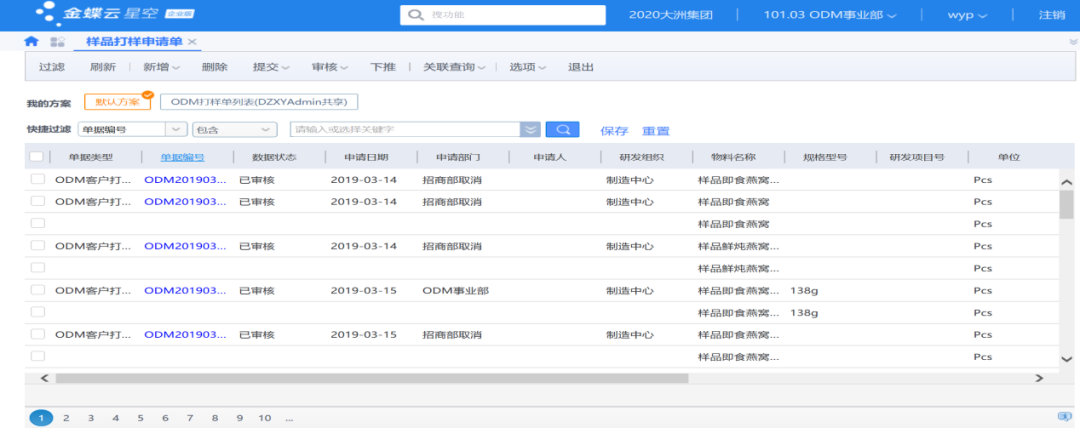Check the third row checkbox without document number
The image size is (1080, 428).
[38, 223]
